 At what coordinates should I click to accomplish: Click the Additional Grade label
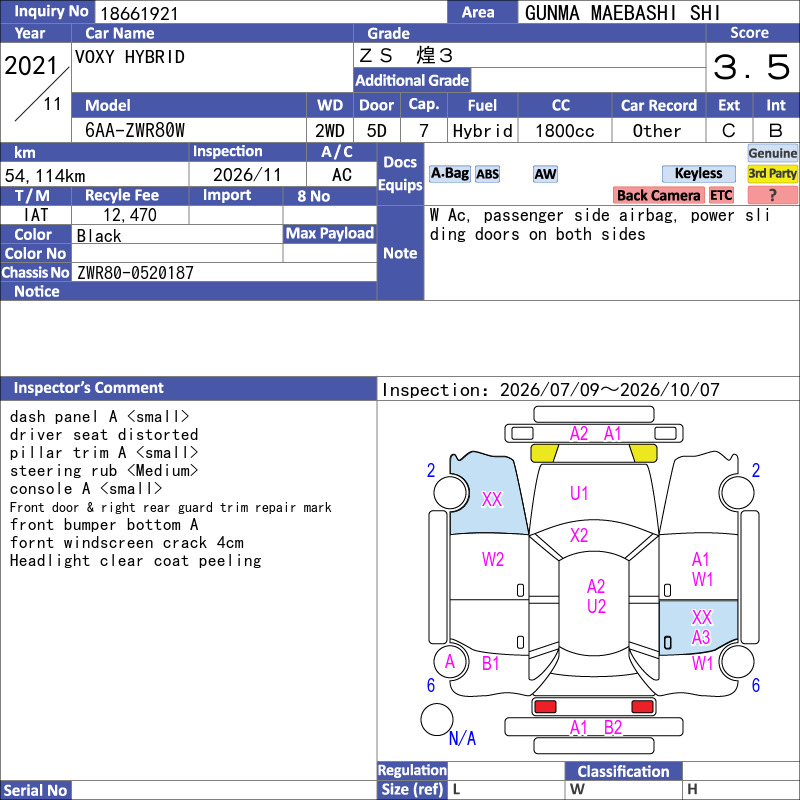[x=412, y=81]
